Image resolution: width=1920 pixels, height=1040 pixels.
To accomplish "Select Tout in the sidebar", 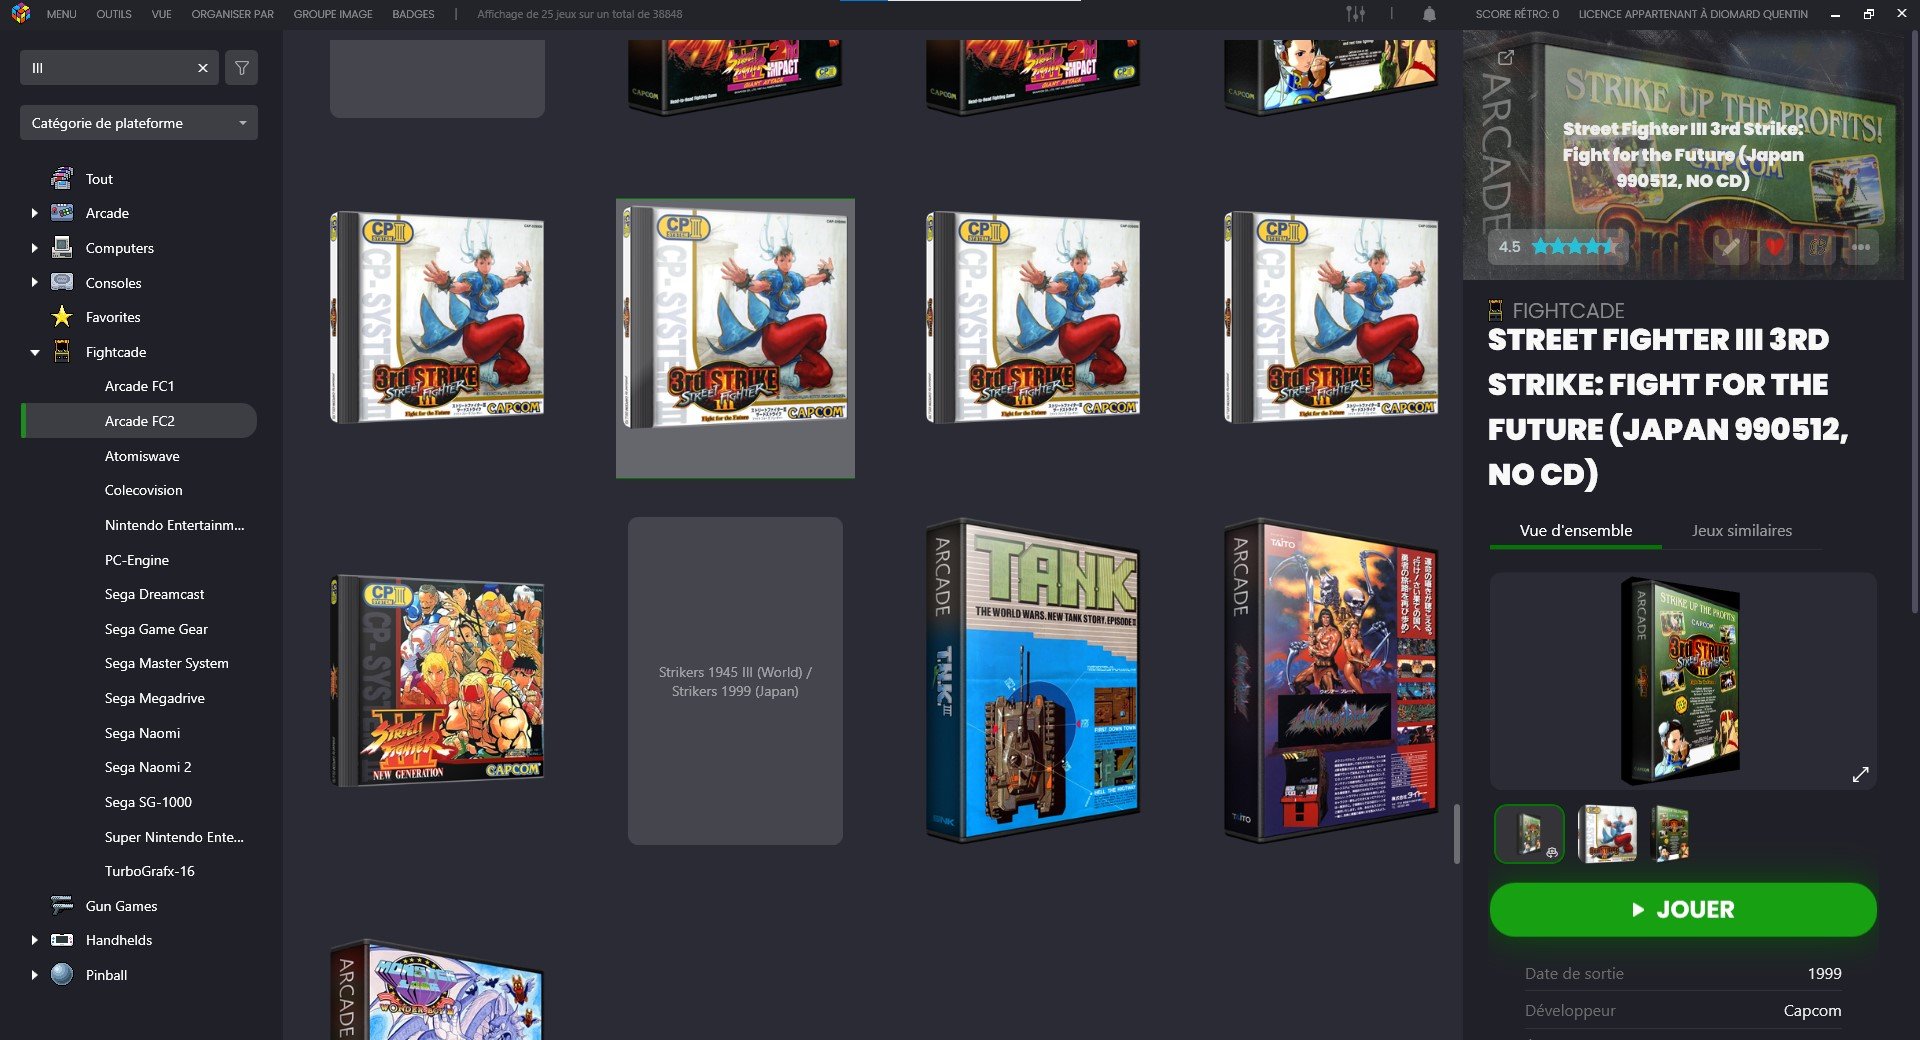I will (99, 179).
